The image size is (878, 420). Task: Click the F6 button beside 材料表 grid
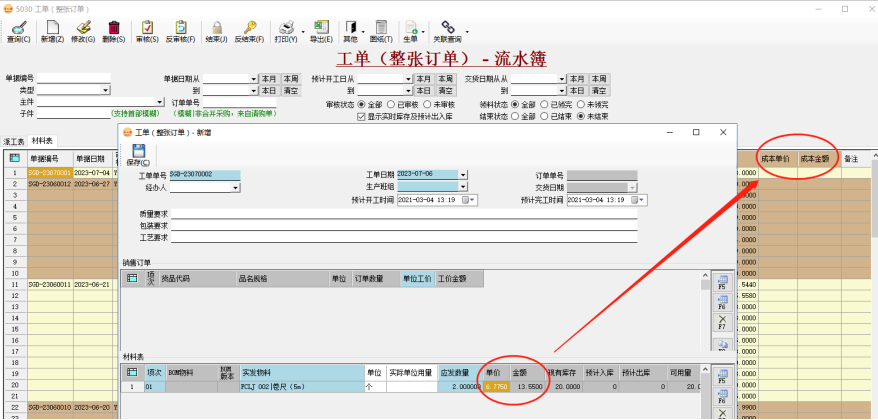click(x=721, y=396)
